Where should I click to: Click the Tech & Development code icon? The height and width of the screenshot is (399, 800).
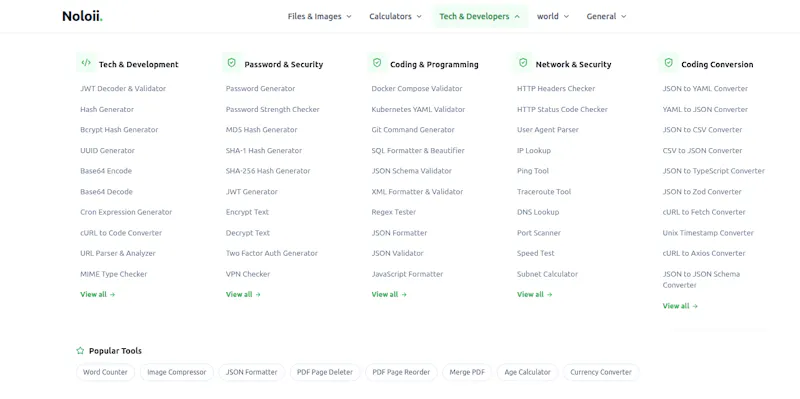[x=86, y=63]
